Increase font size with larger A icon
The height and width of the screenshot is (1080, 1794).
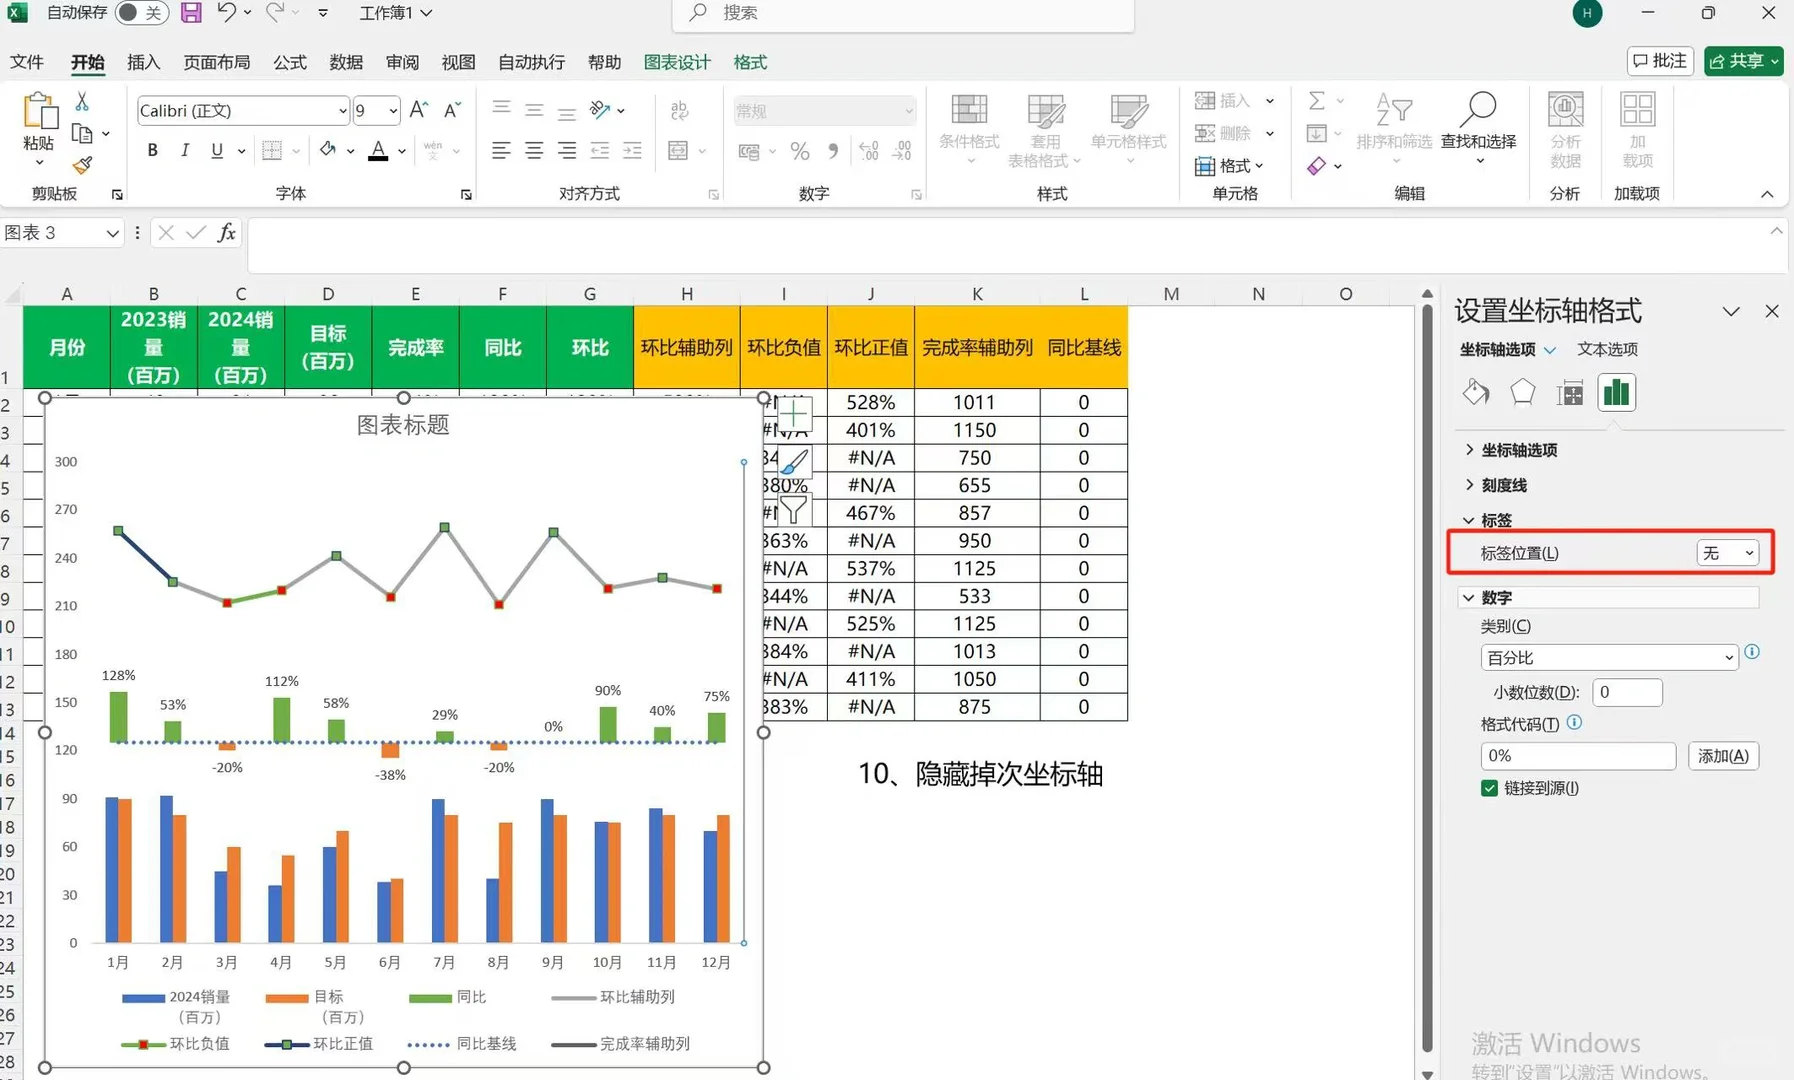pyautogui.click(x=419, y=110)
